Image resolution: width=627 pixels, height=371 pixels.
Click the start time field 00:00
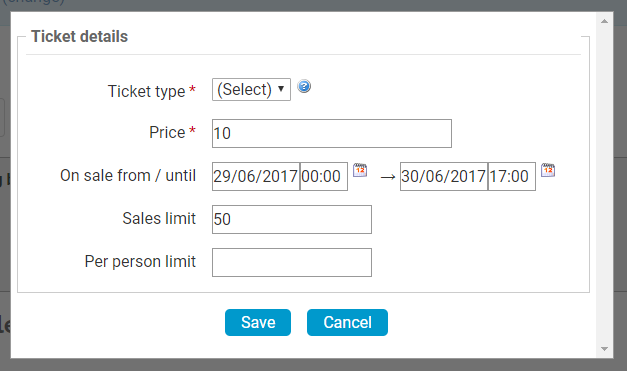point(324,176)
